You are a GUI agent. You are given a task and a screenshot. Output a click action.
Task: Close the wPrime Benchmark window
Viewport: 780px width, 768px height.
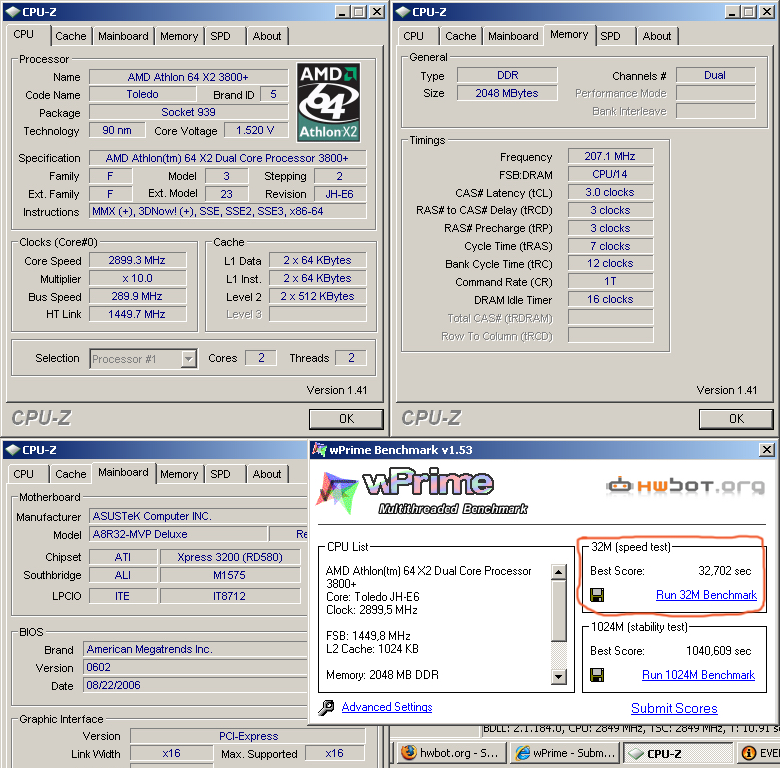pyautogui.click(x=767, y=450)
